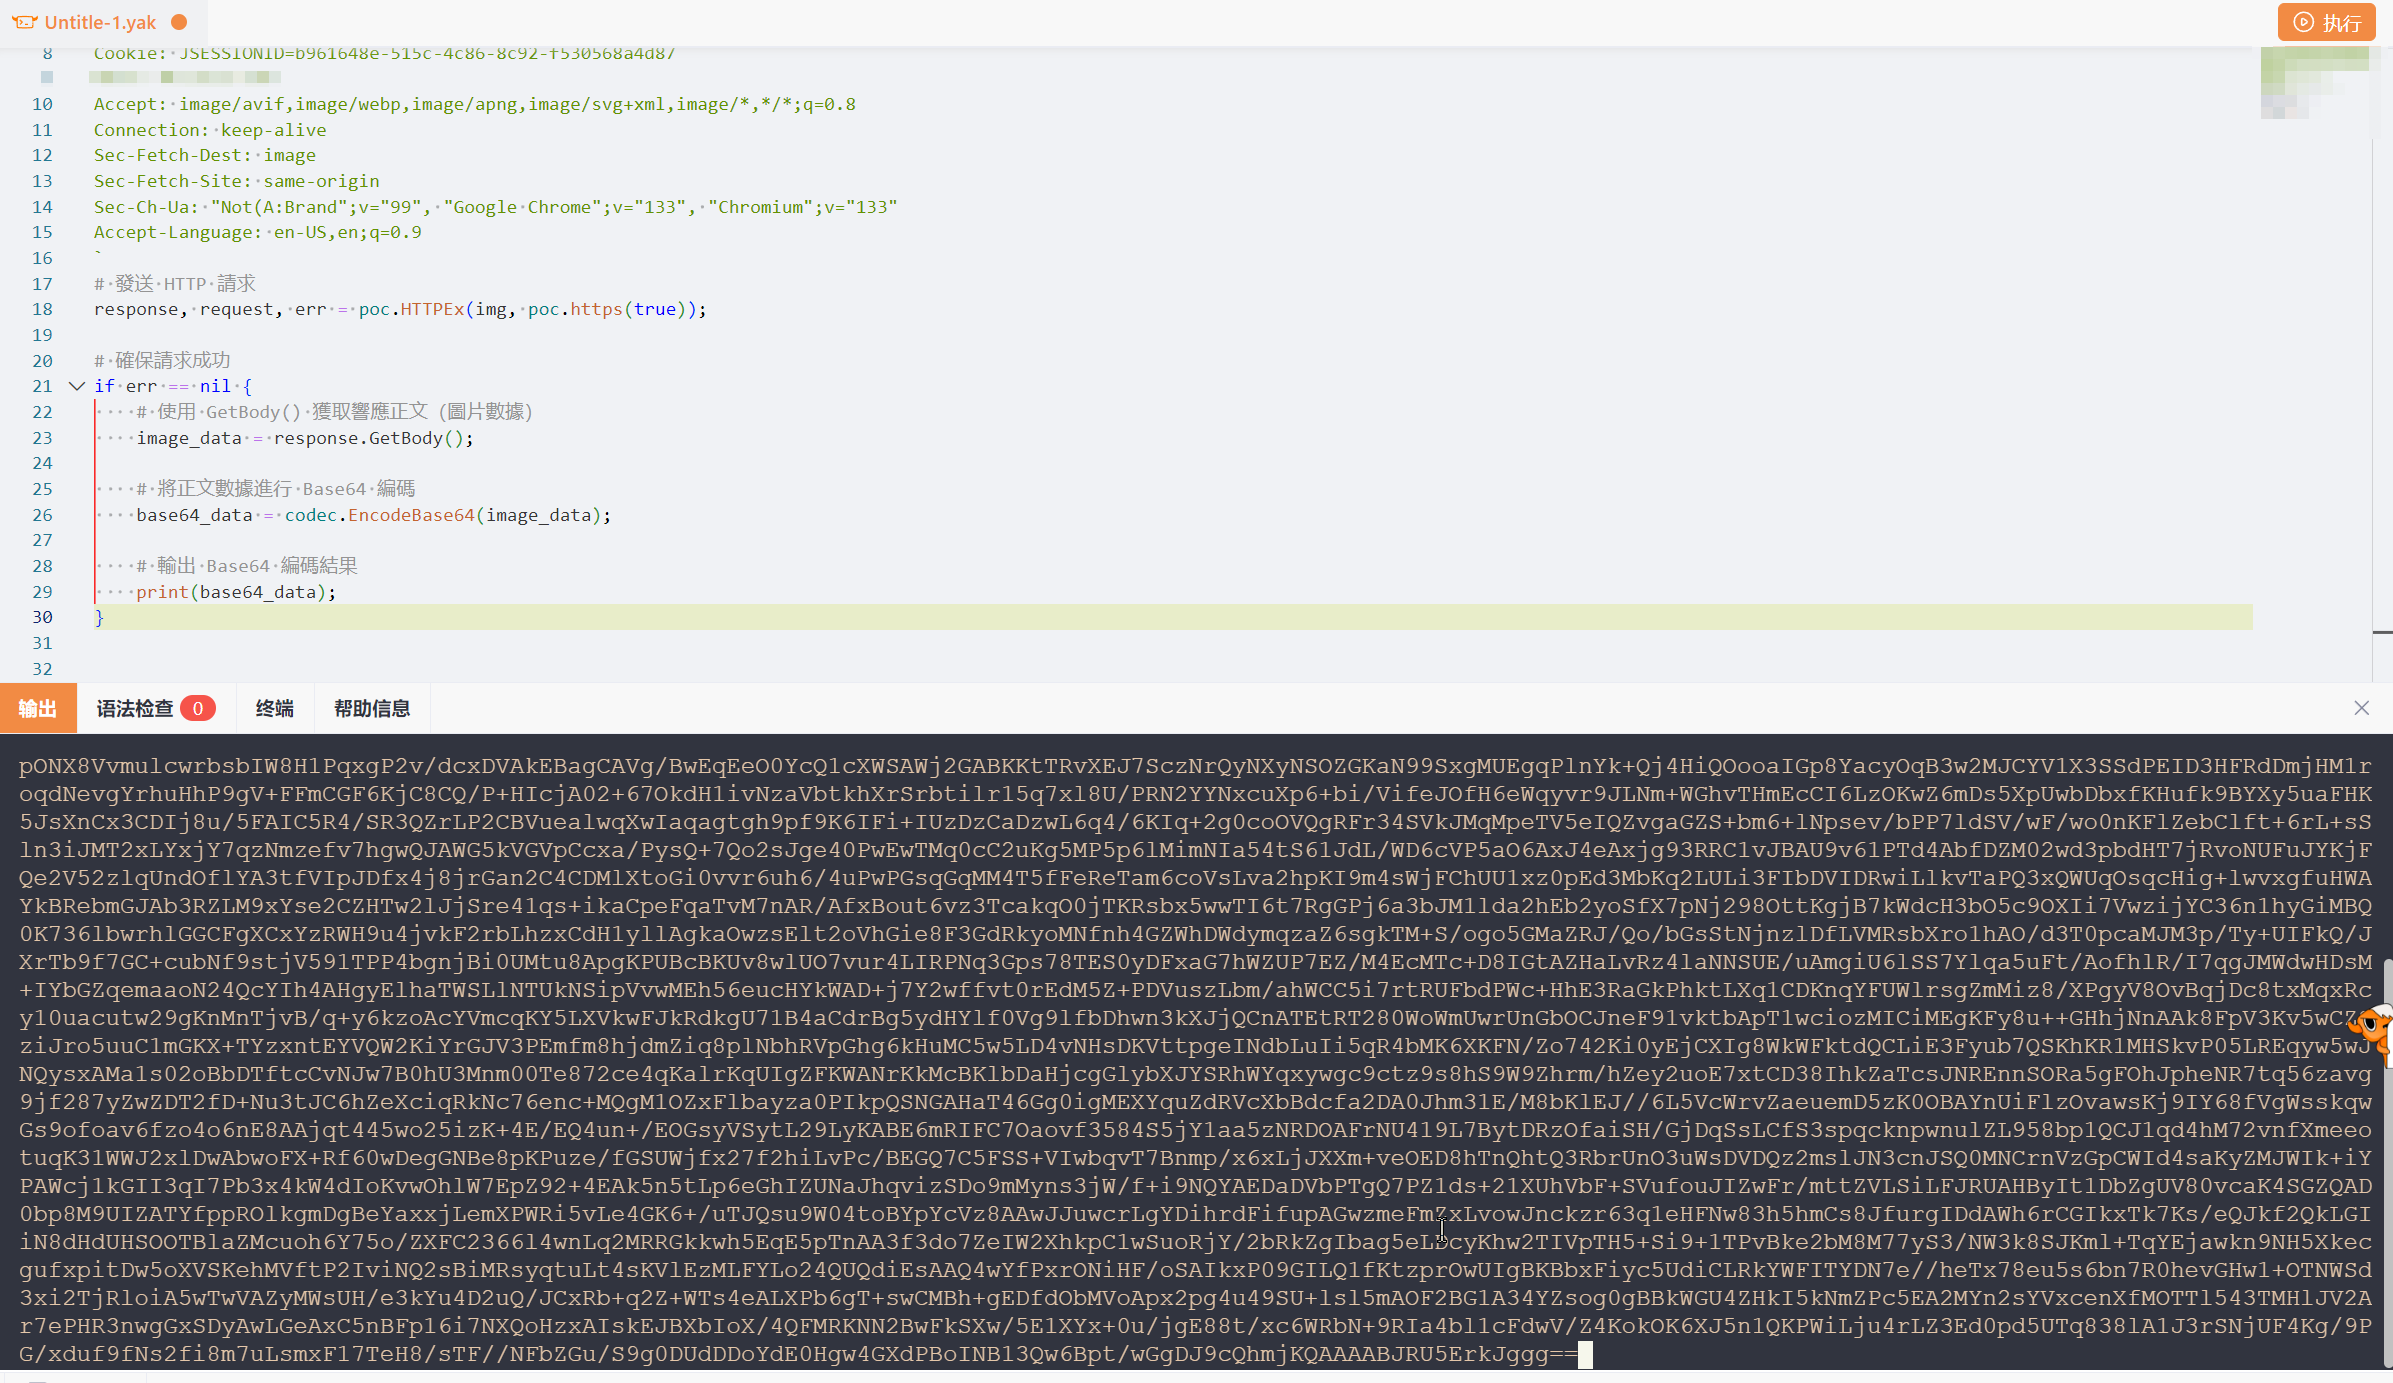
Task: Click the play icon inside 执行 button
Action: [x=2303, y=22]
